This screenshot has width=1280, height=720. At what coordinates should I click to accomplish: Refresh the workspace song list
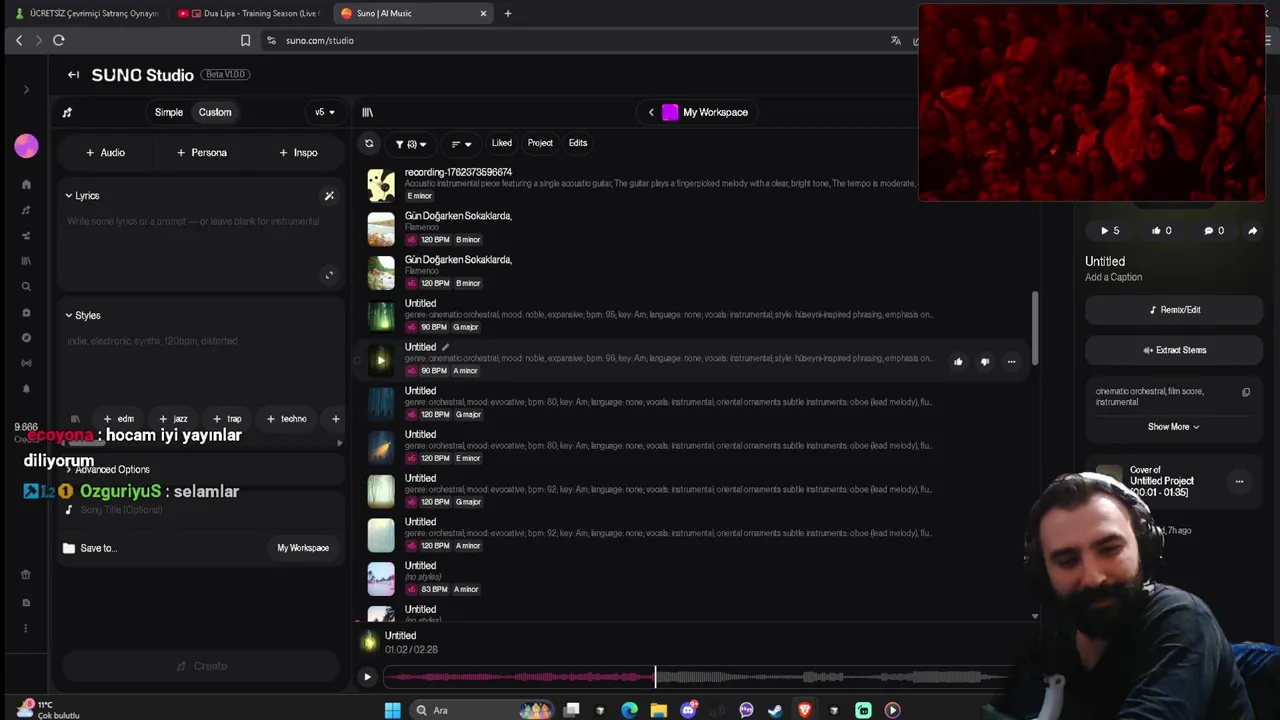click(369, 144)
